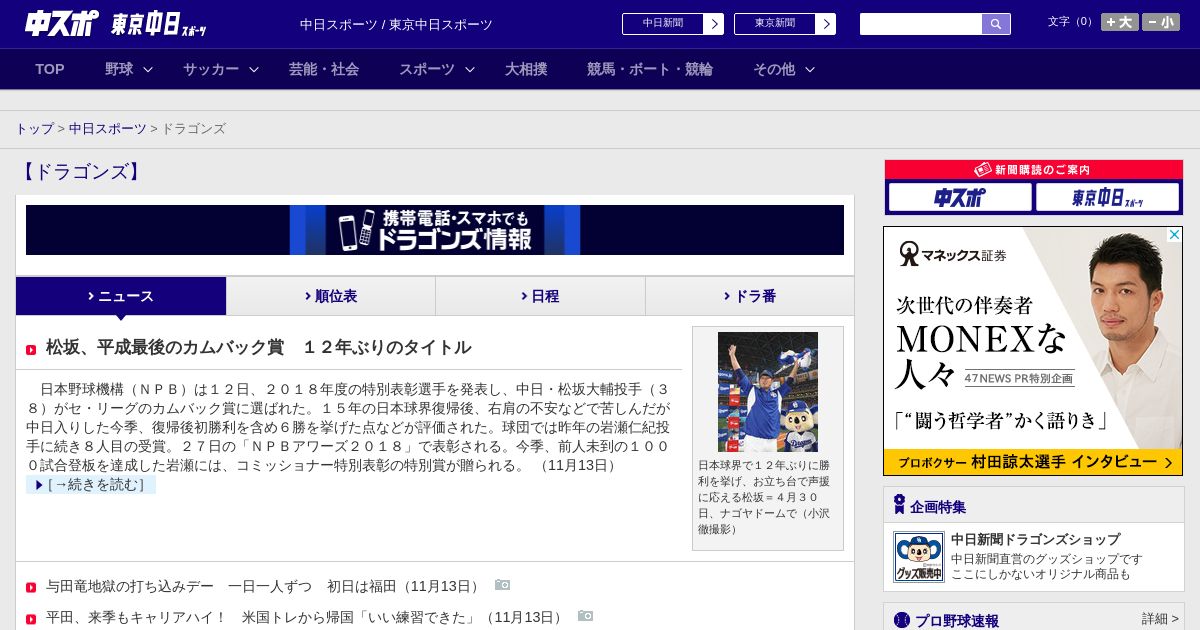
Task: Expand the サッカー navigation menu
Action: coord(221,69)
